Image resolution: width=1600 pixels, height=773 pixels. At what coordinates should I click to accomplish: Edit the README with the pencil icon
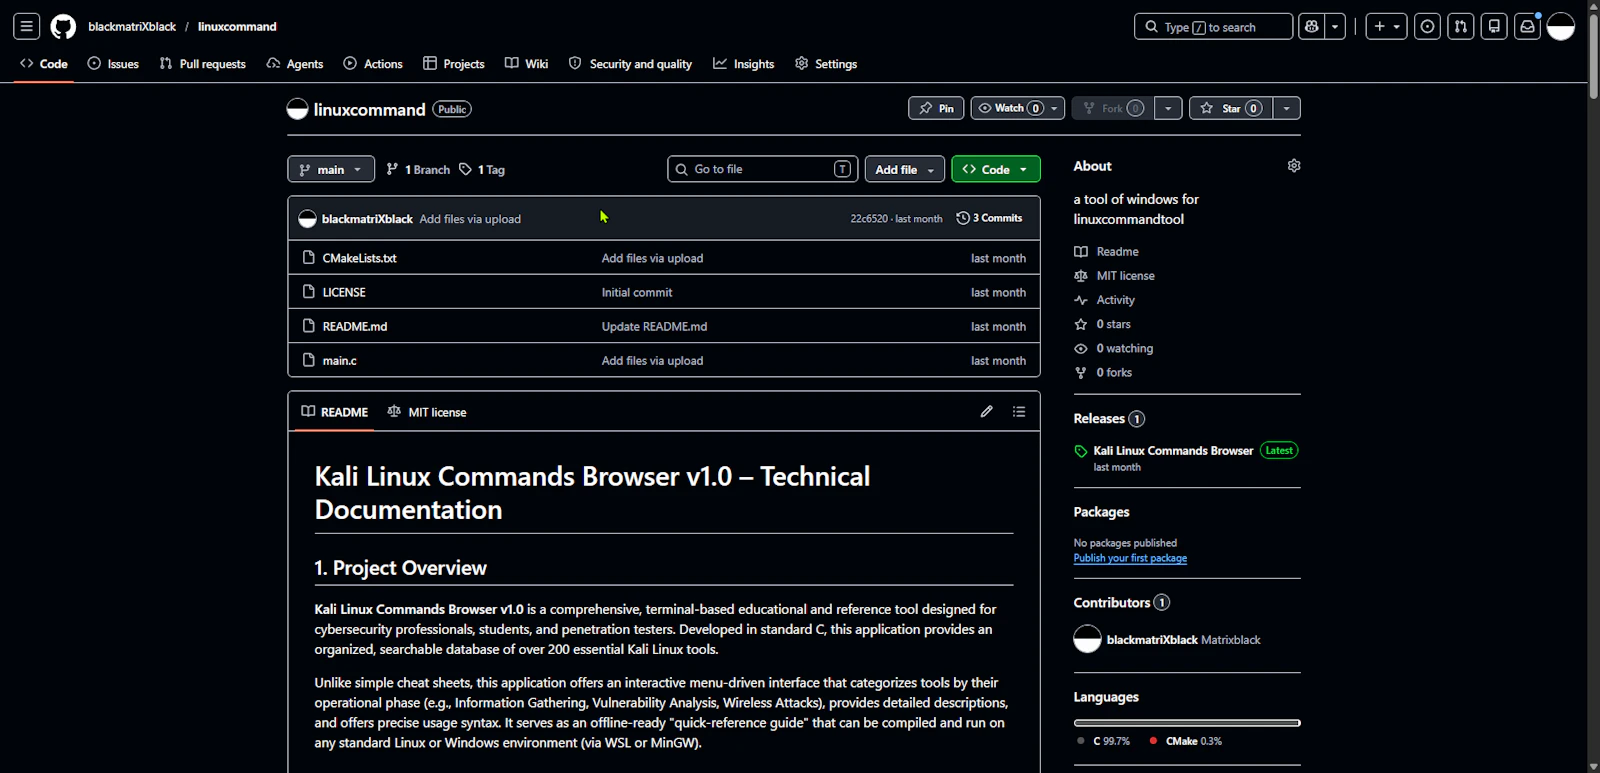point(987,411)
